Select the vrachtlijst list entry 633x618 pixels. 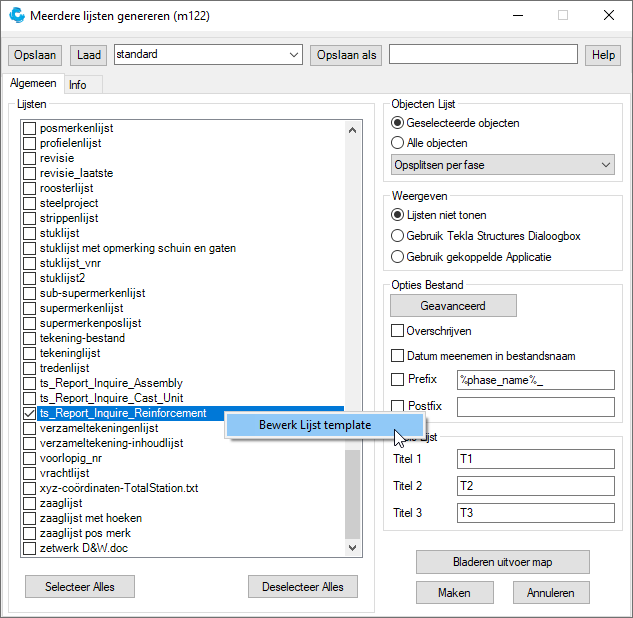pos(65,473)
